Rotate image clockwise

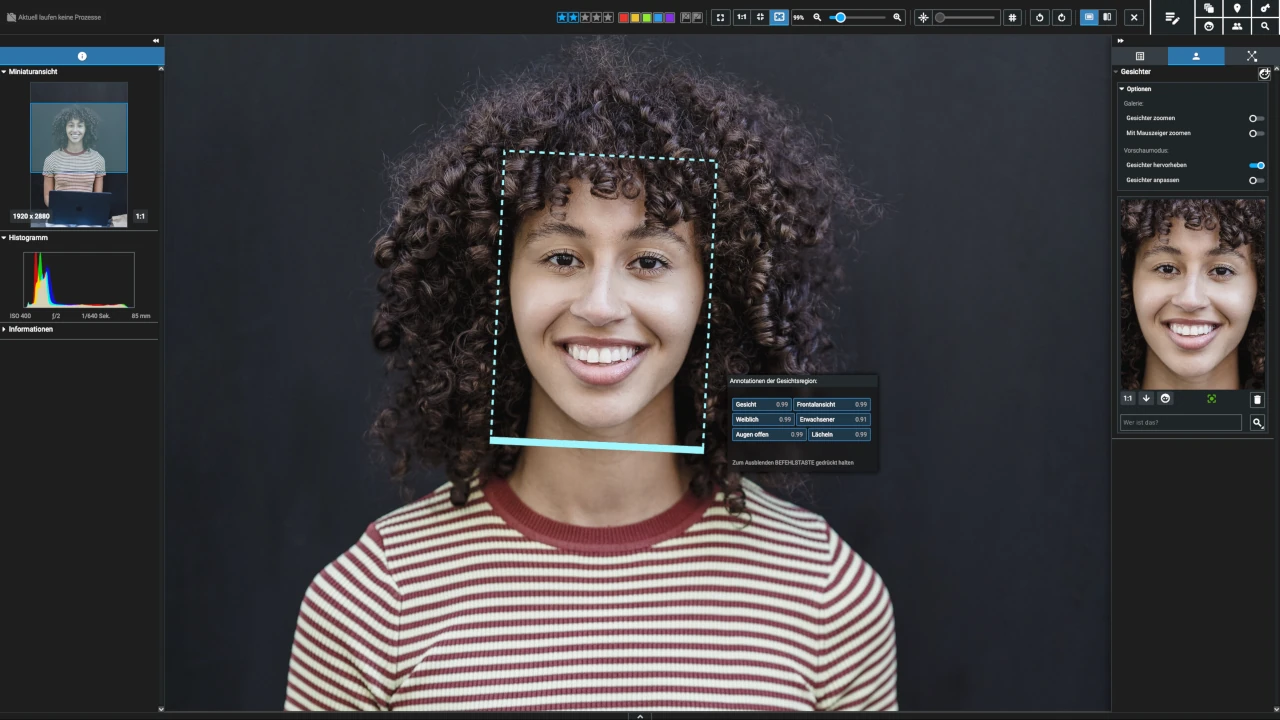[1062, 17]
